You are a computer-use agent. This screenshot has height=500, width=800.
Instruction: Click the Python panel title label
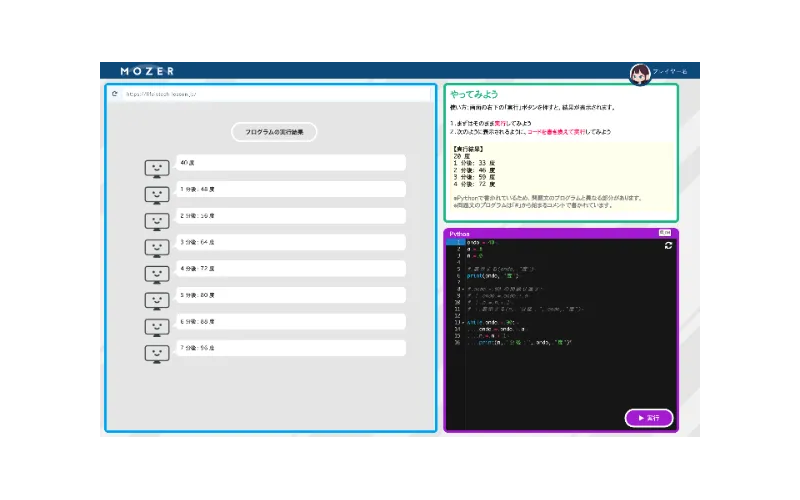460,232
